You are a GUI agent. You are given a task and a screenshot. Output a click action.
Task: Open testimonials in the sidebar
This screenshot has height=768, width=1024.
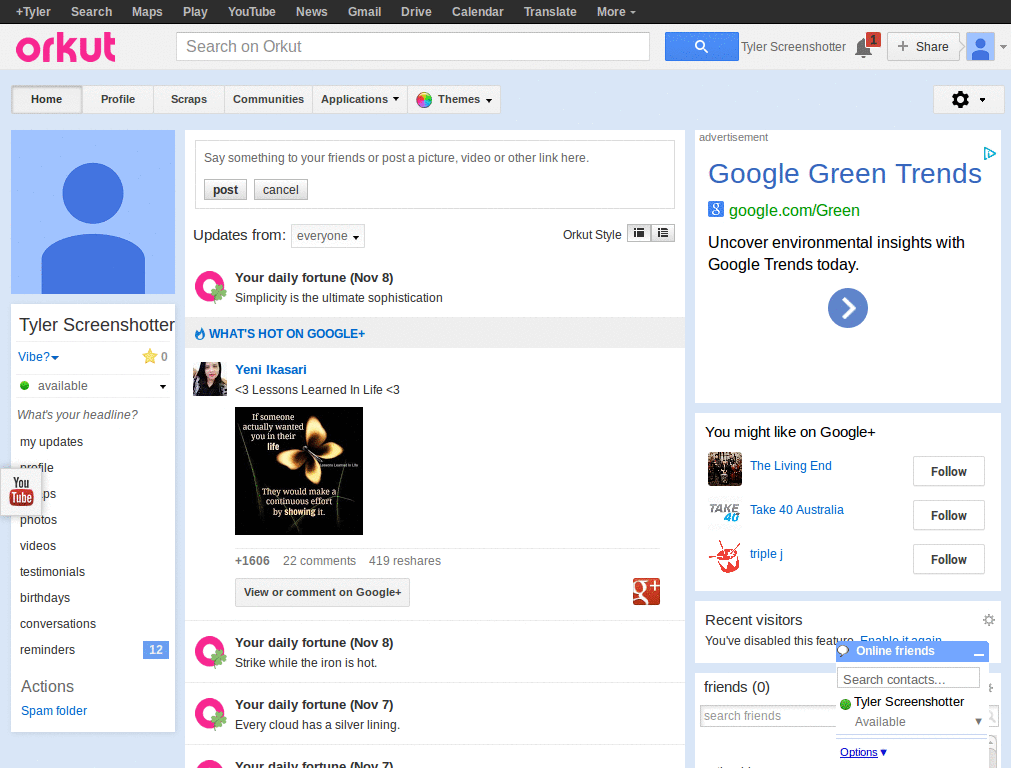click(x=52, y=571)
